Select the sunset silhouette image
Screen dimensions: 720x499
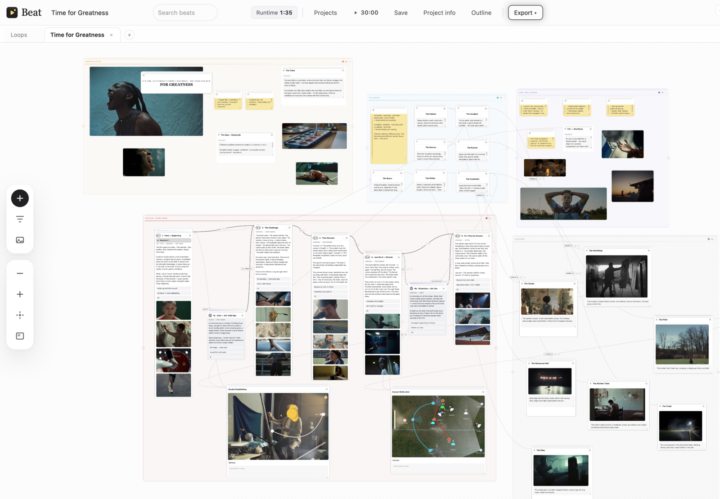point(632,186)
